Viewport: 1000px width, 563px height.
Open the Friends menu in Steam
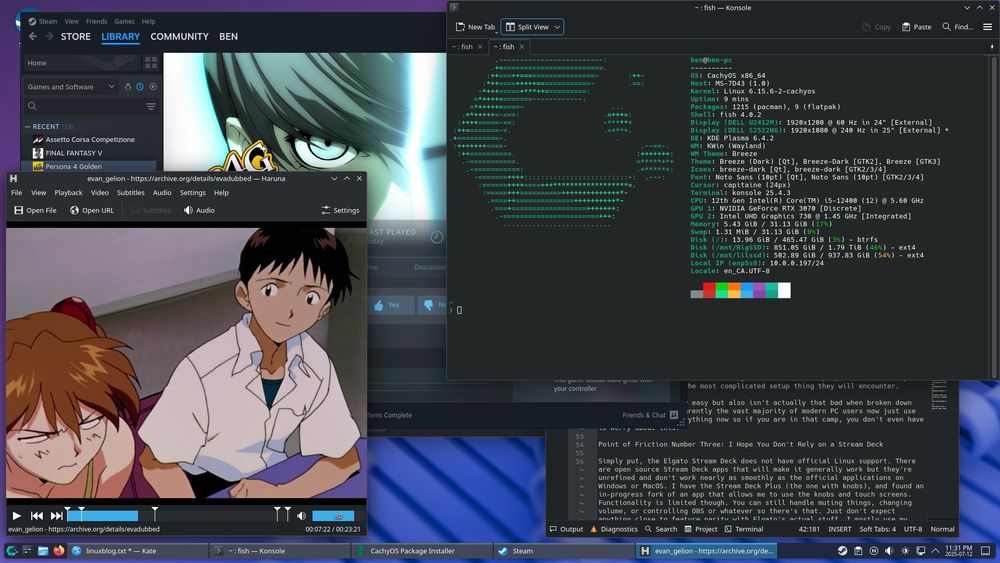(96, 21)
